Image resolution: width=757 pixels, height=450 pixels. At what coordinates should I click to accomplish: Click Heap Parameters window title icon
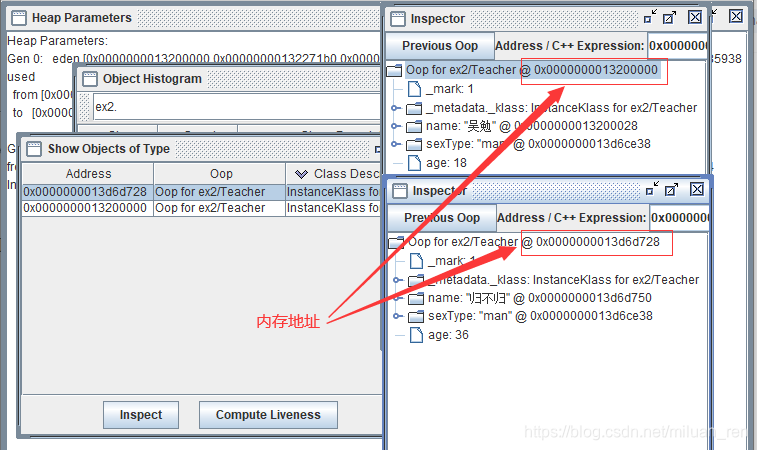19,18
